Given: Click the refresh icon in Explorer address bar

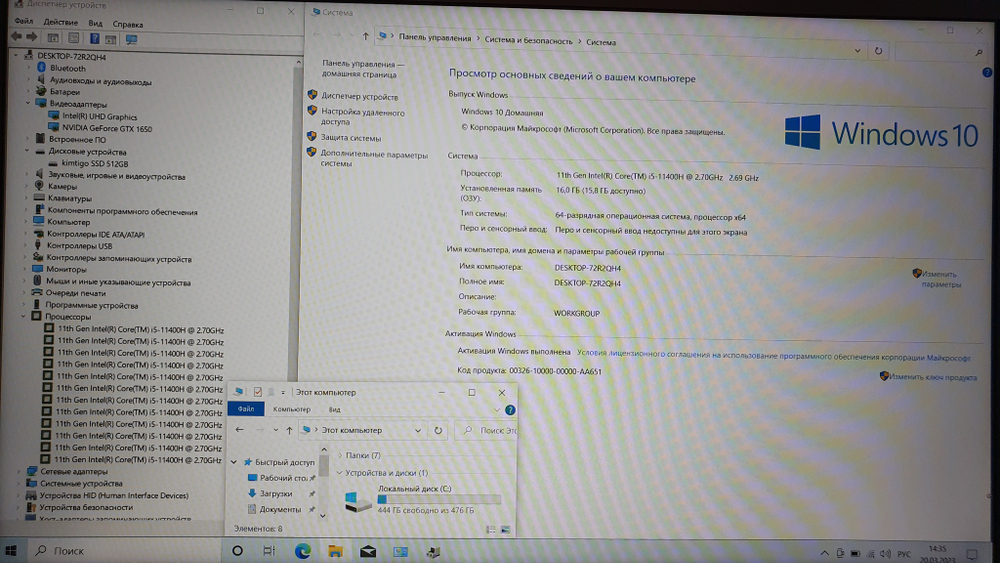Looking at the screenshot, I should 438,430.
